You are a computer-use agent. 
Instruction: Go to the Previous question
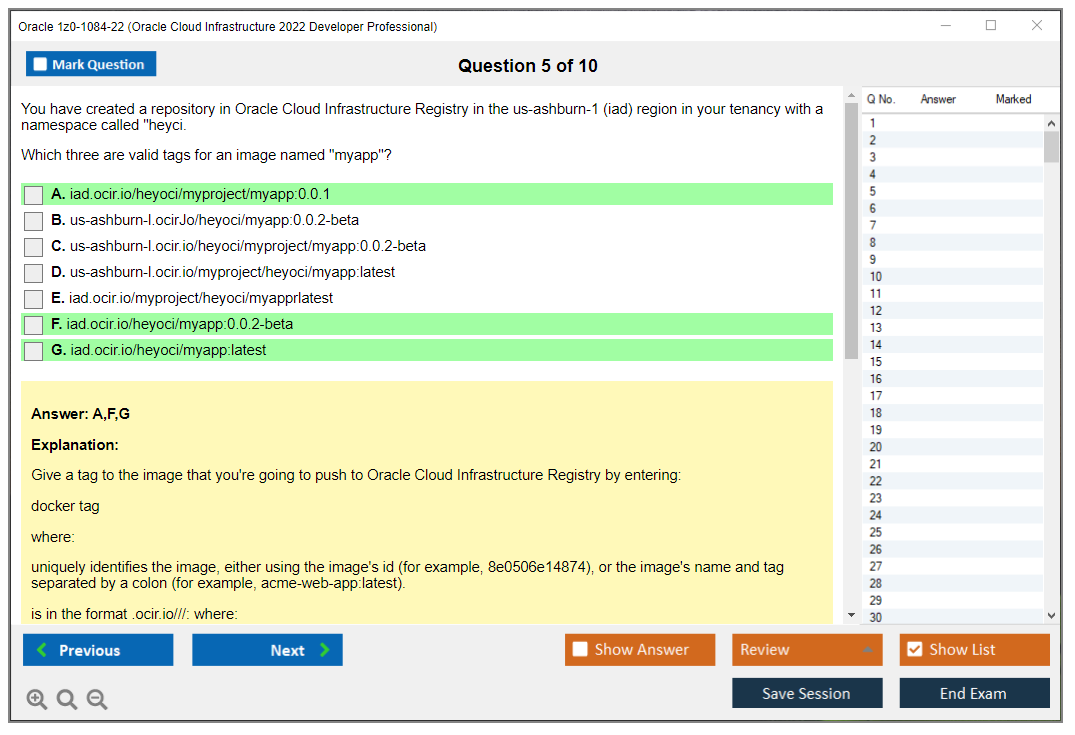coord(97,650)
